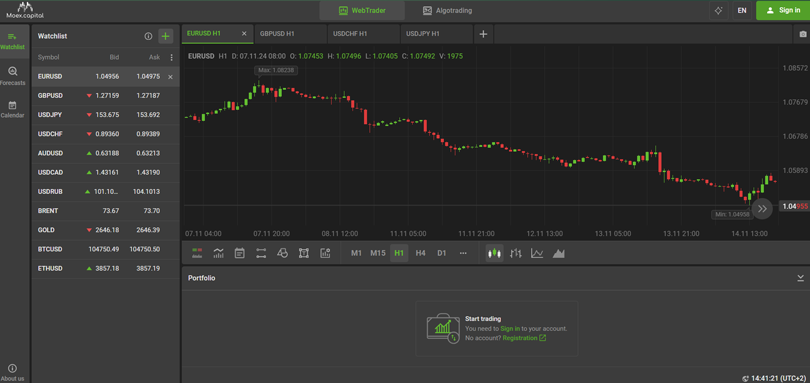
Task: Open the chart settings tool
Action: [x=325, y=253]
